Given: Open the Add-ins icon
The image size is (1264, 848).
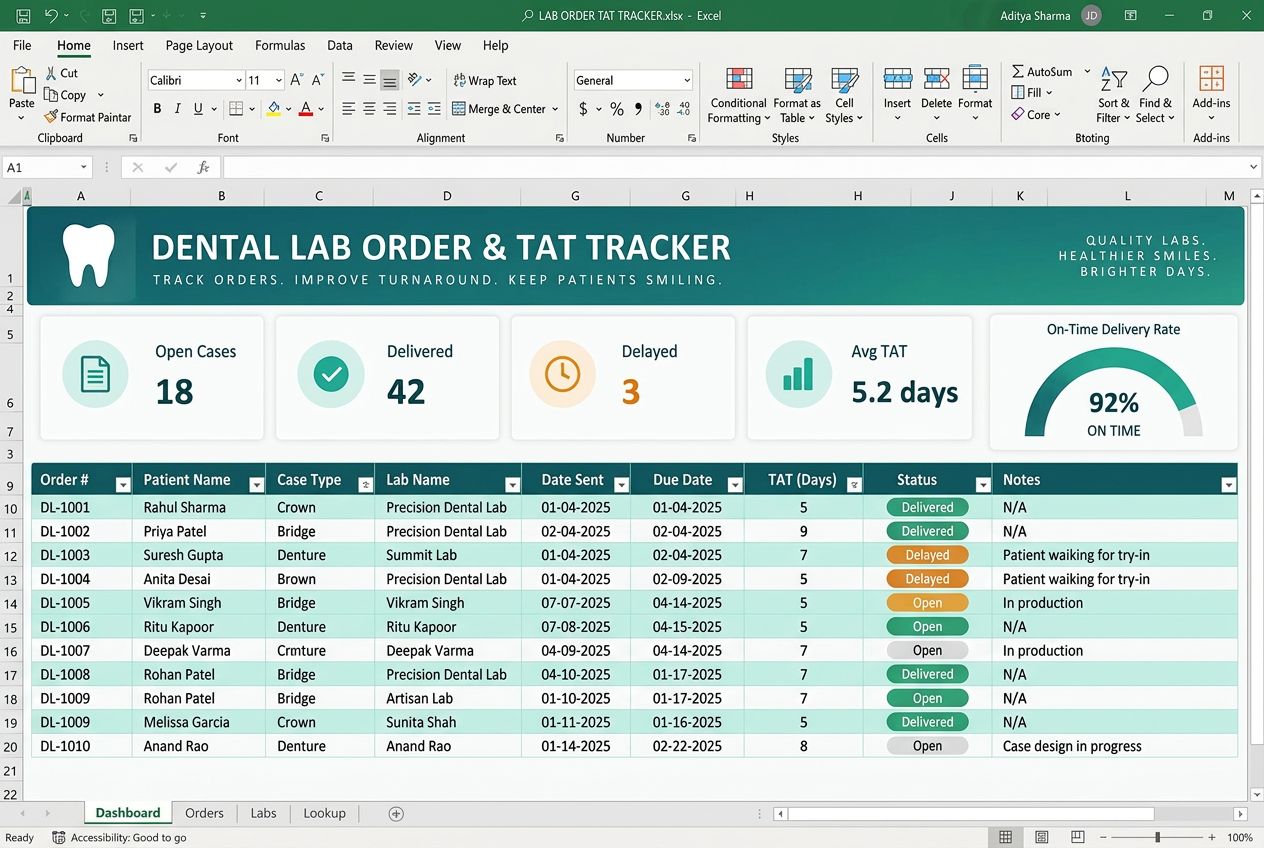Looking at the screenshot, I should point(1211,80).
